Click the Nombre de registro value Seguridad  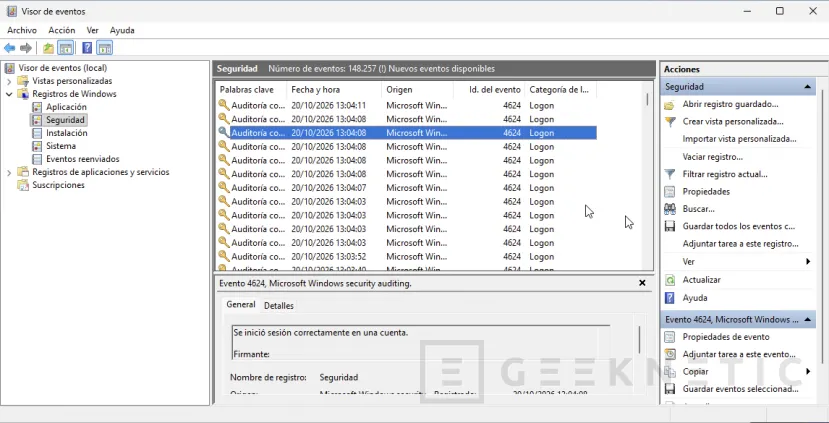pyautogui.click(x=339, y=378)
